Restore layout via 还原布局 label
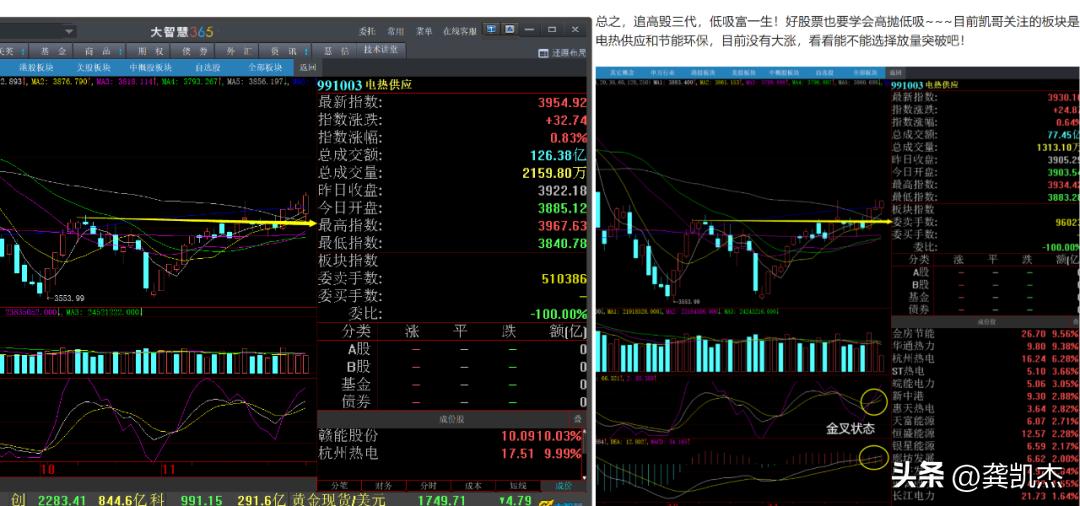The image size is (1080, 506). point(568,53)
